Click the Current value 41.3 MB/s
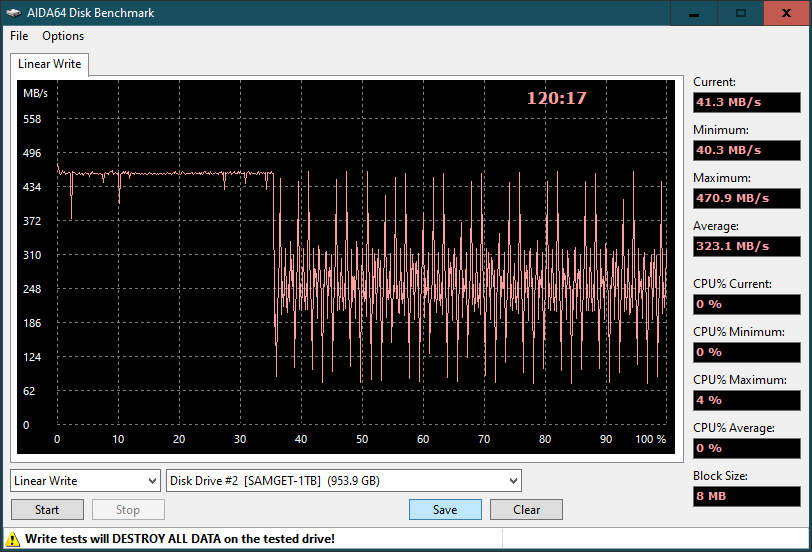This screenshot has height=552, width=812. click(747, 102)
